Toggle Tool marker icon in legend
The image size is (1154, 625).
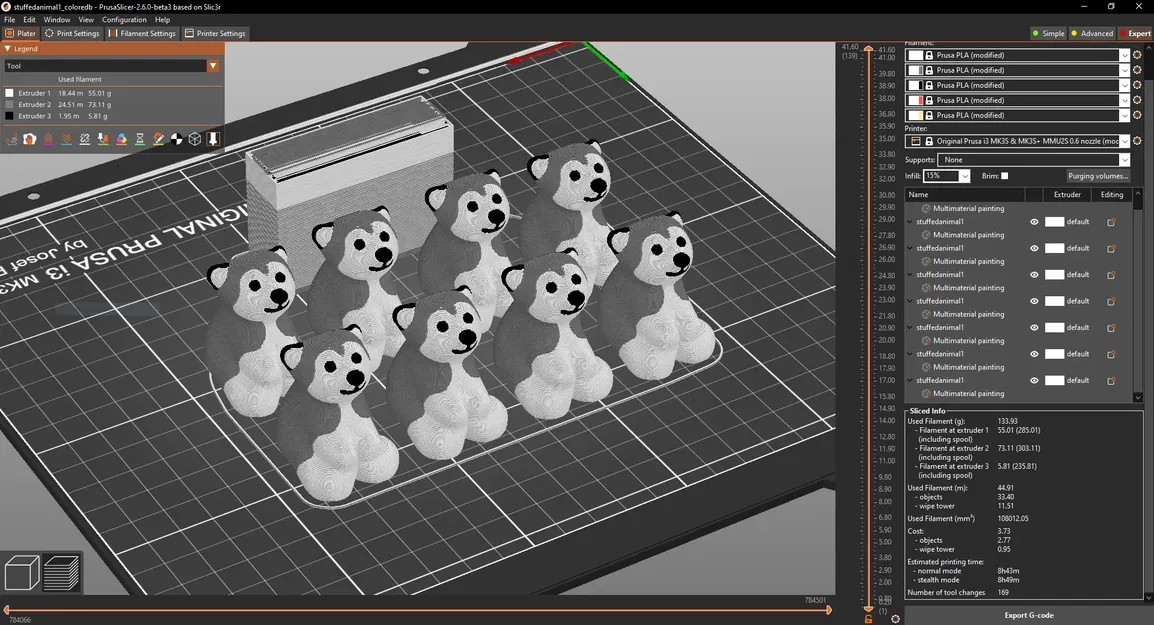point(213,138)
